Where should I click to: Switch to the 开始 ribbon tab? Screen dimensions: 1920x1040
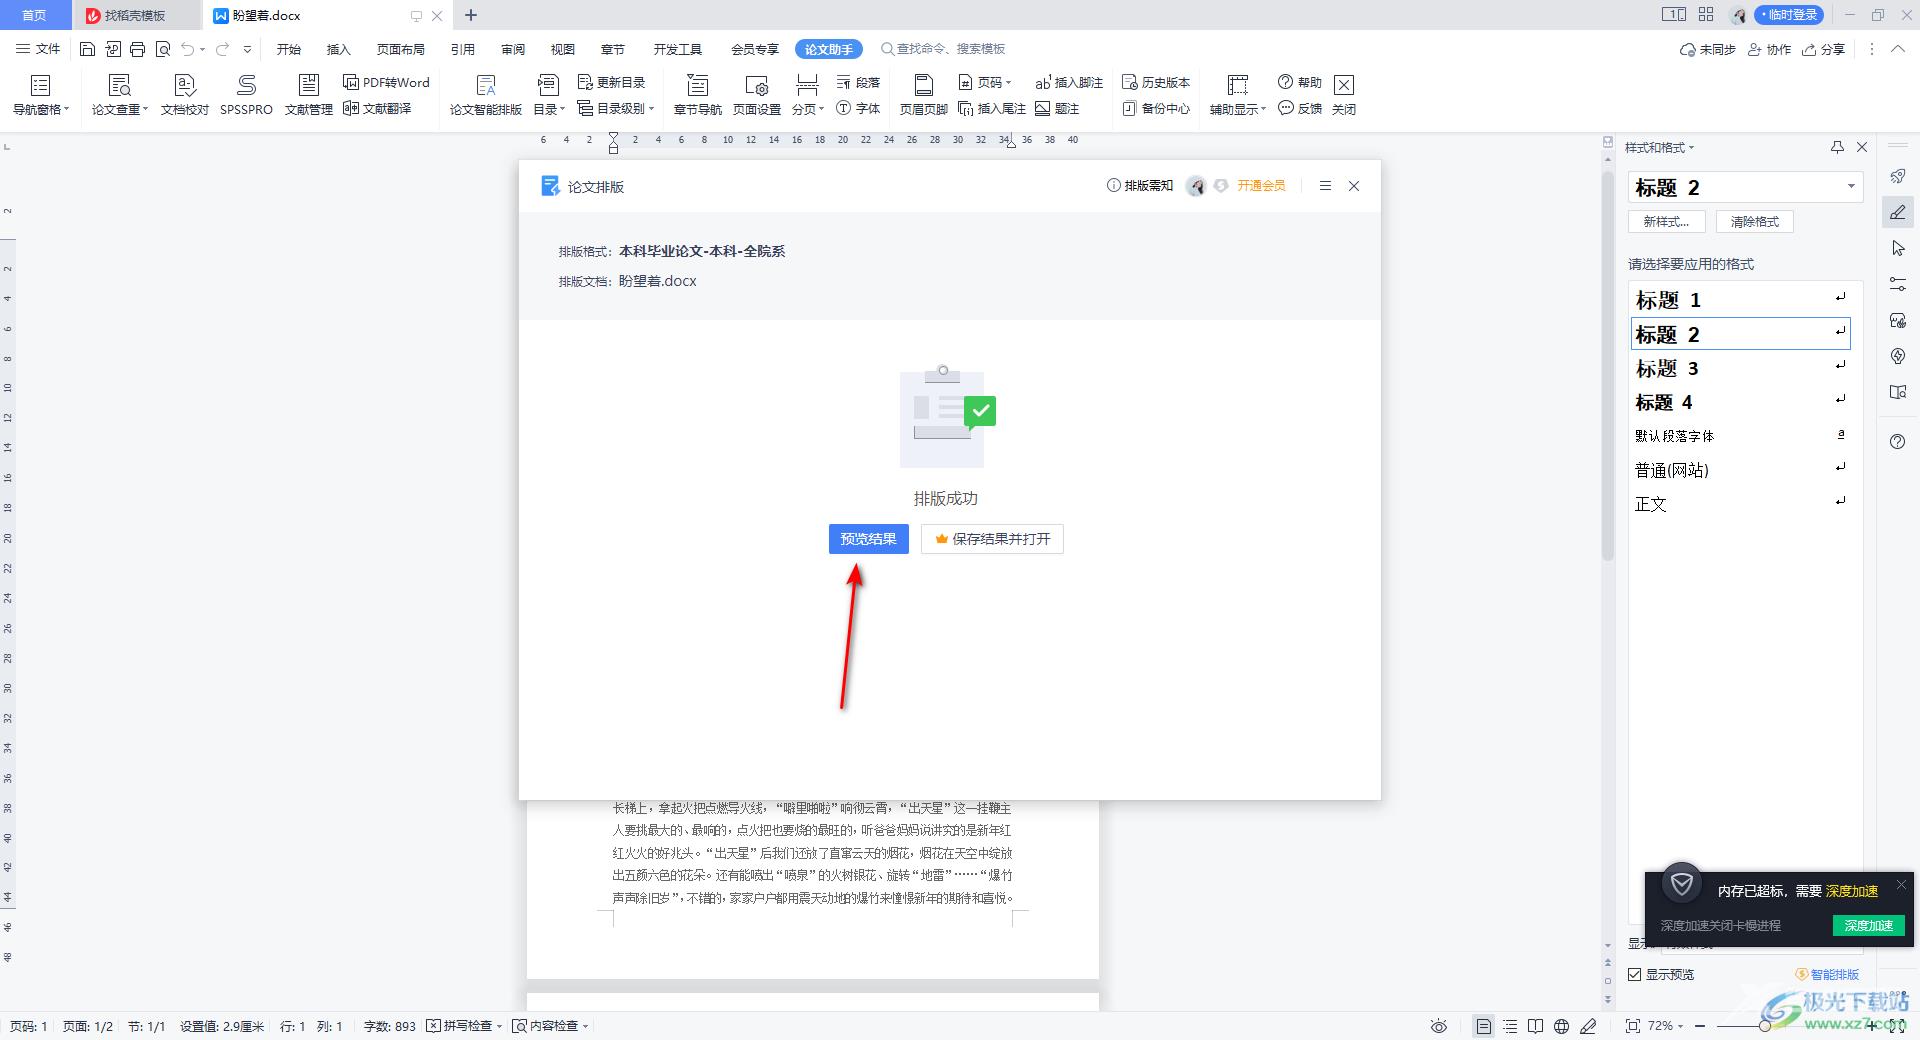click(x=289, y=49)
